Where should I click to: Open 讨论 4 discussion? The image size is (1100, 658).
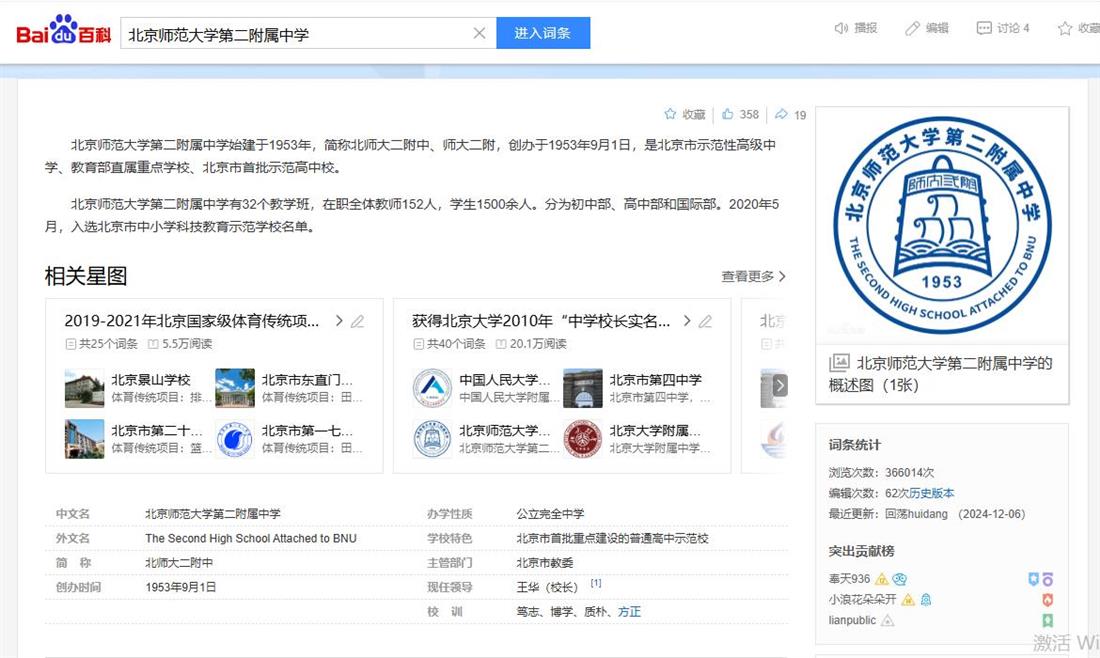[x=1003, y=28]
